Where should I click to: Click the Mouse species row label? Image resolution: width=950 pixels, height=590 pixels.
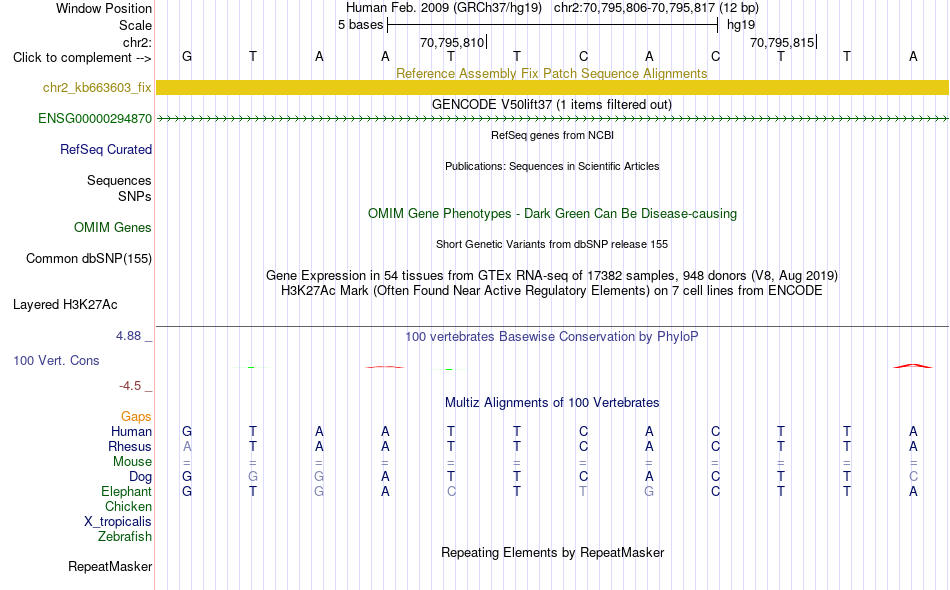click(132, 462)
